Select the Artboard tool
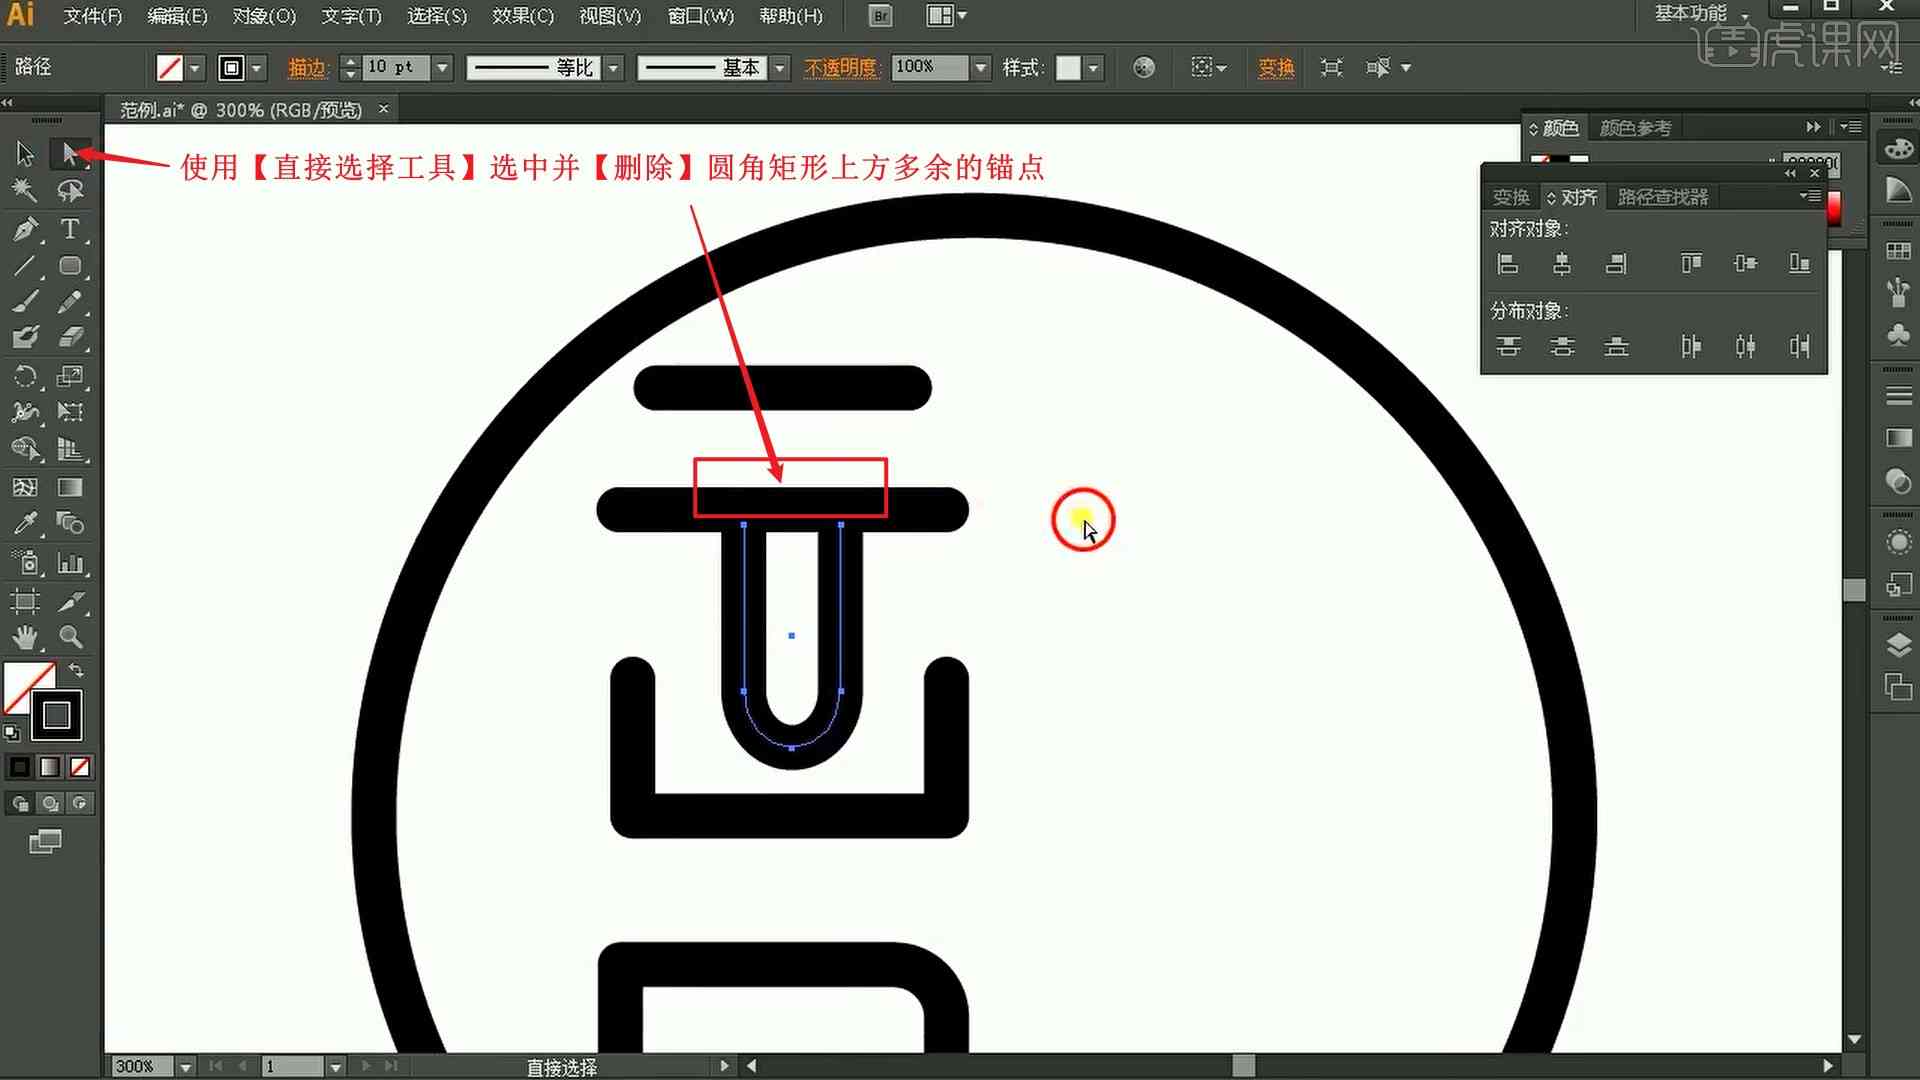The image size is (1920, 1080). pos(25,601)
